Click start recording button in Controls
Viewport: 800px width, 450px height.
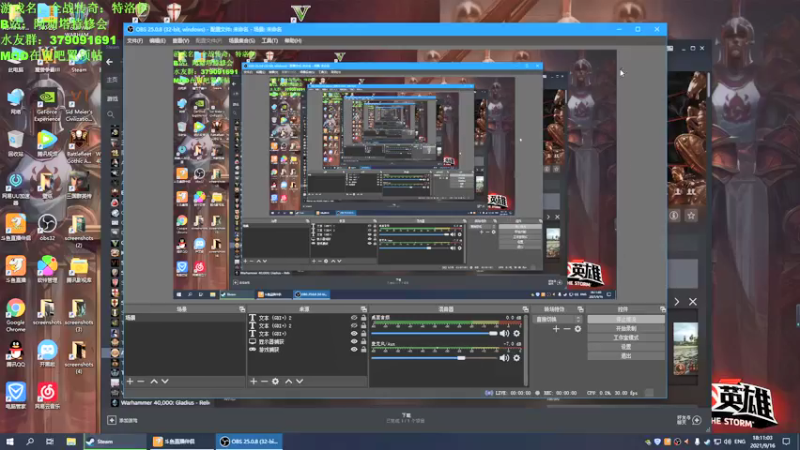(626, 329)
